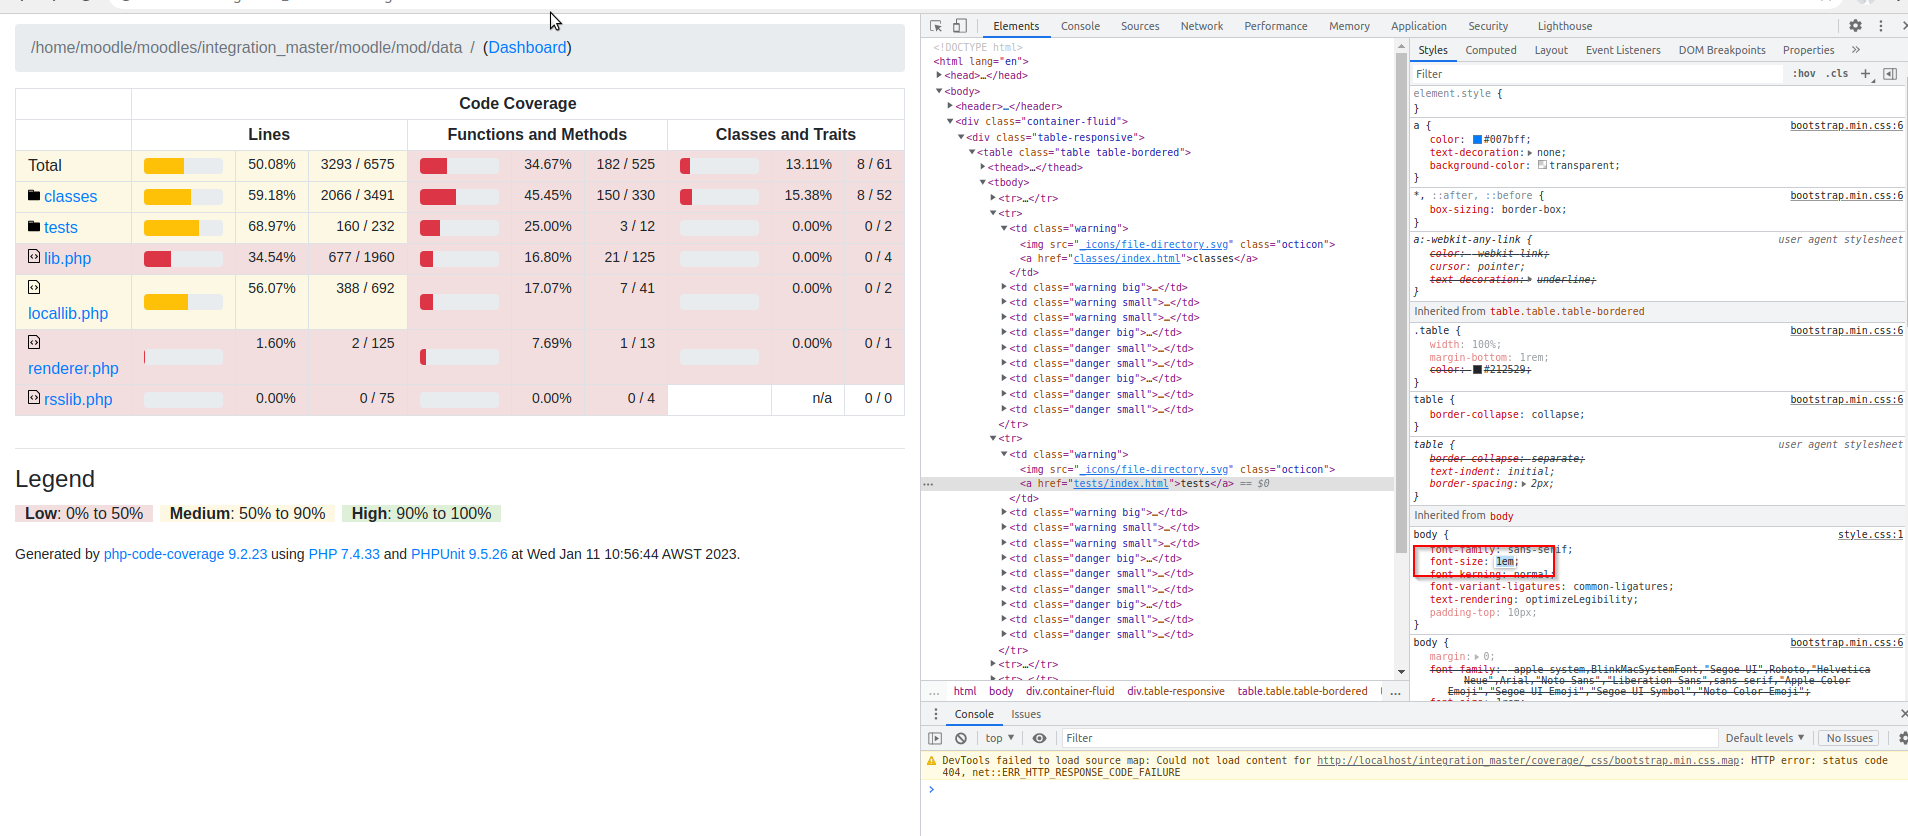Open the Lighthouse tab
This screenshot has height=836, width=1908.
pos(1565,26)
